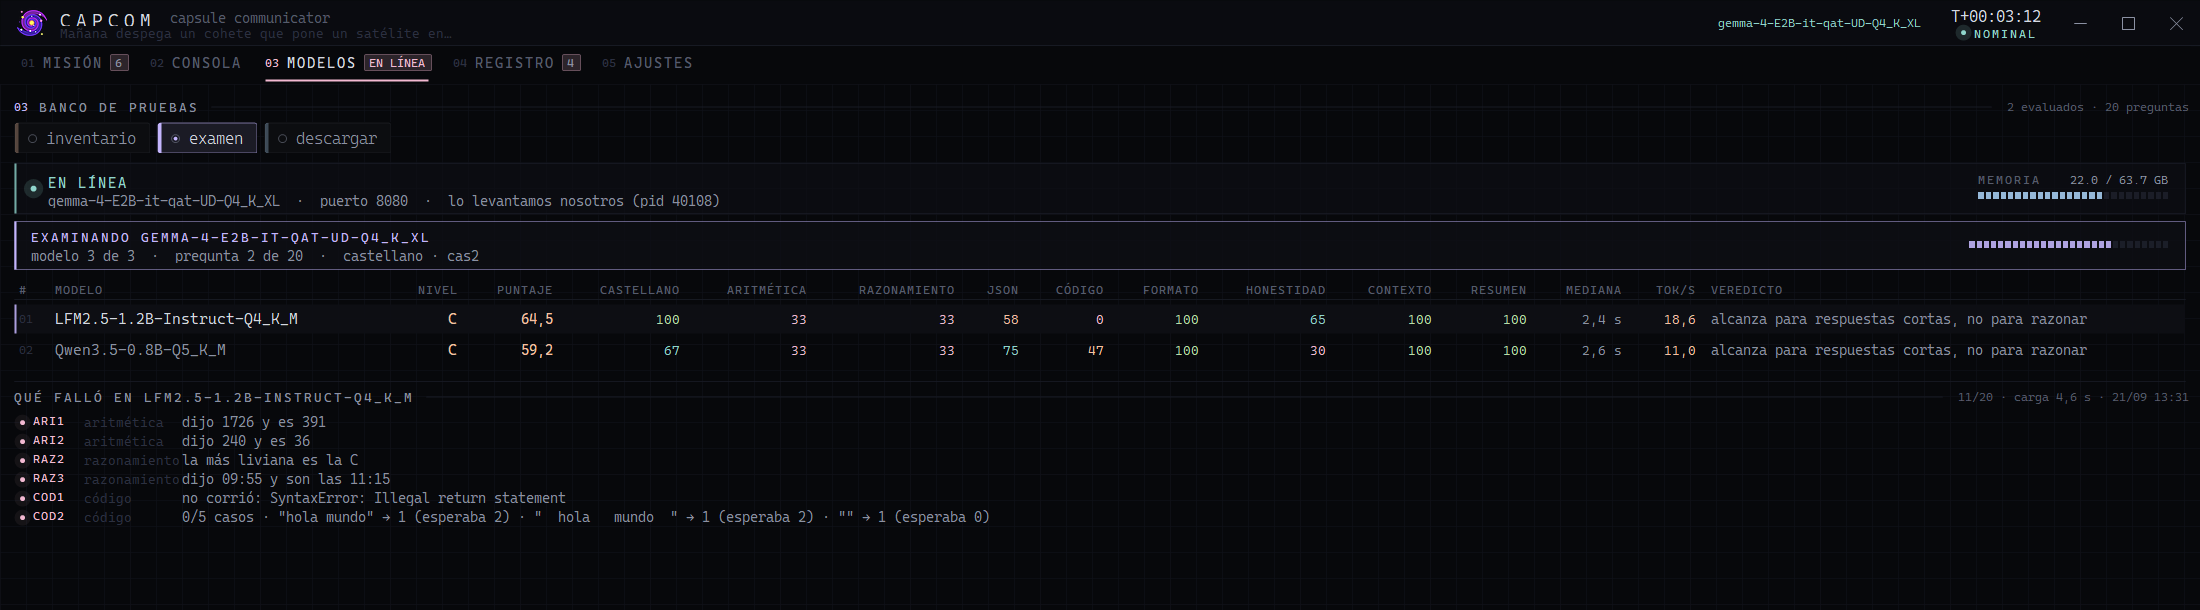Click the '22.0 / 63.7 GB' memory value
This screenshot has height=610, width=2200.
tap(2119, 180)
